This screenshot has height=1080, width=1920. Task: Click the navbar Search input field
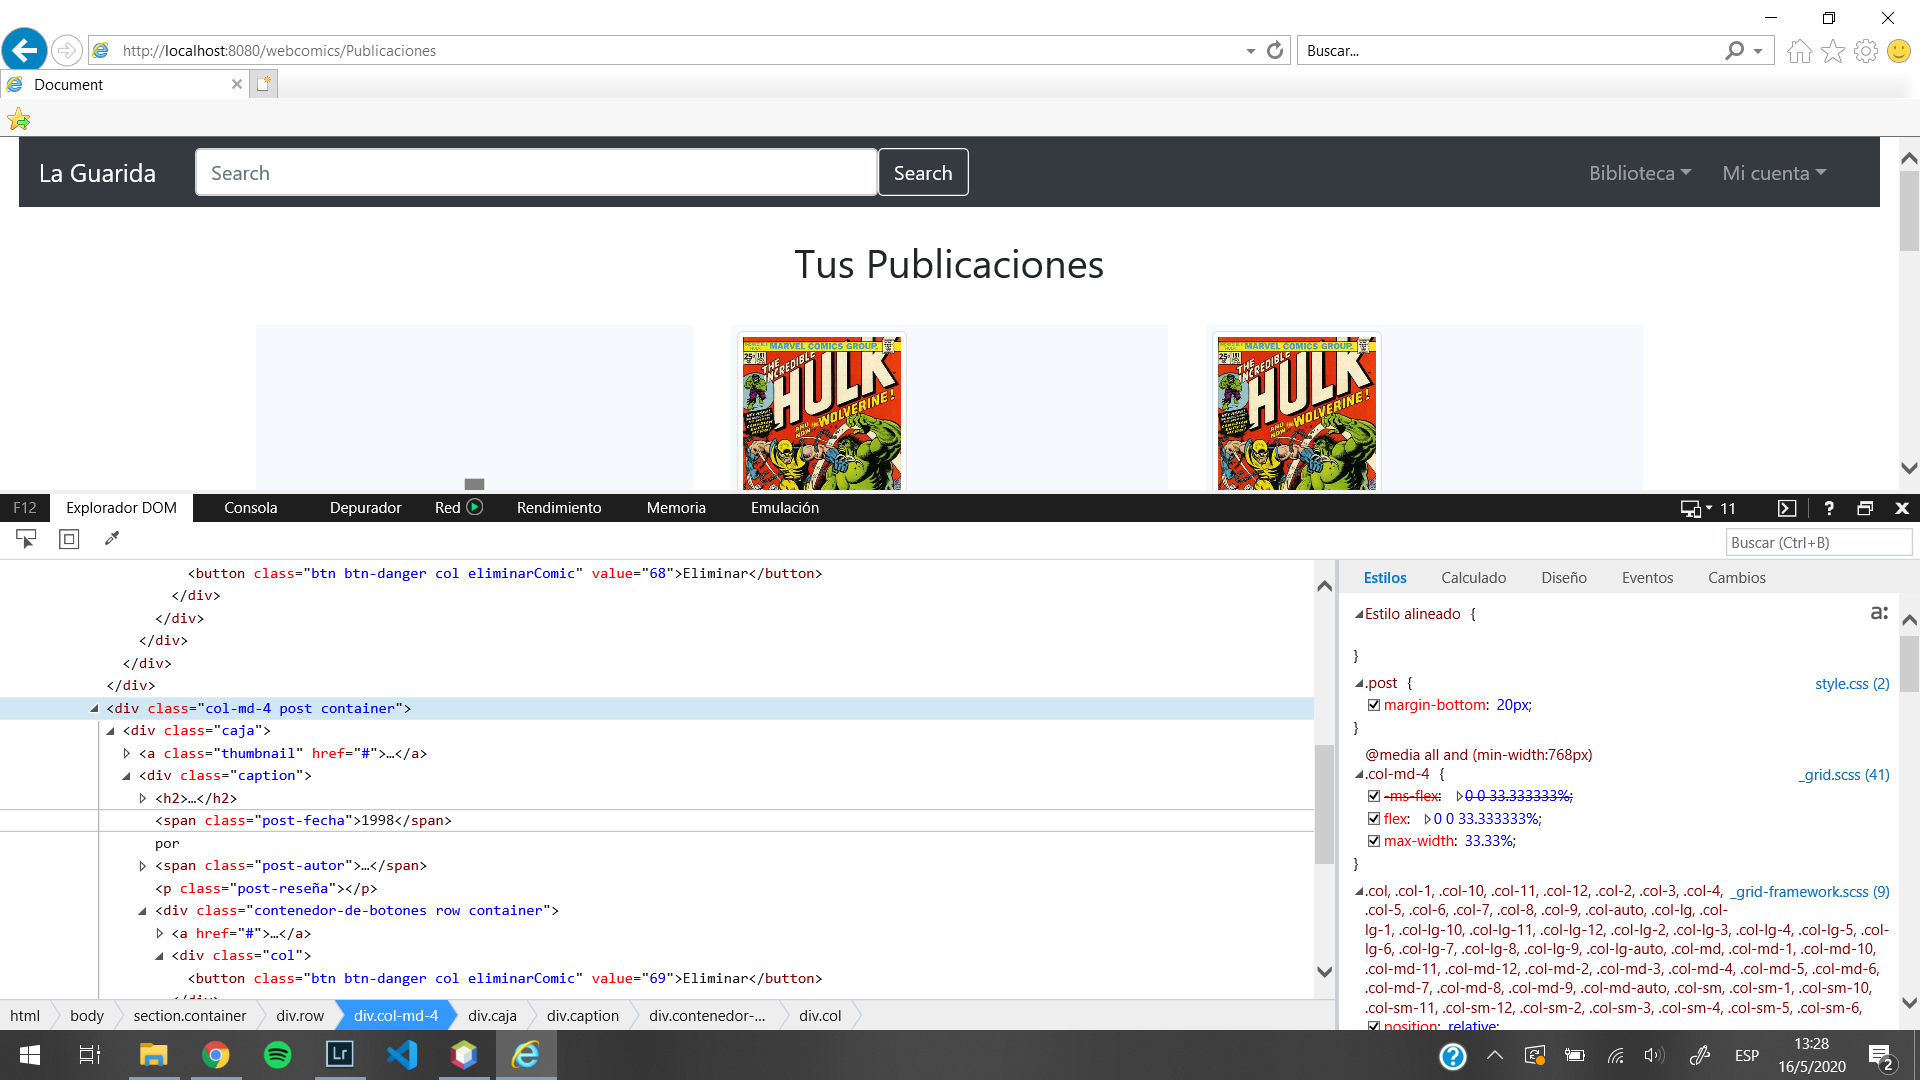tap(536, 173)
